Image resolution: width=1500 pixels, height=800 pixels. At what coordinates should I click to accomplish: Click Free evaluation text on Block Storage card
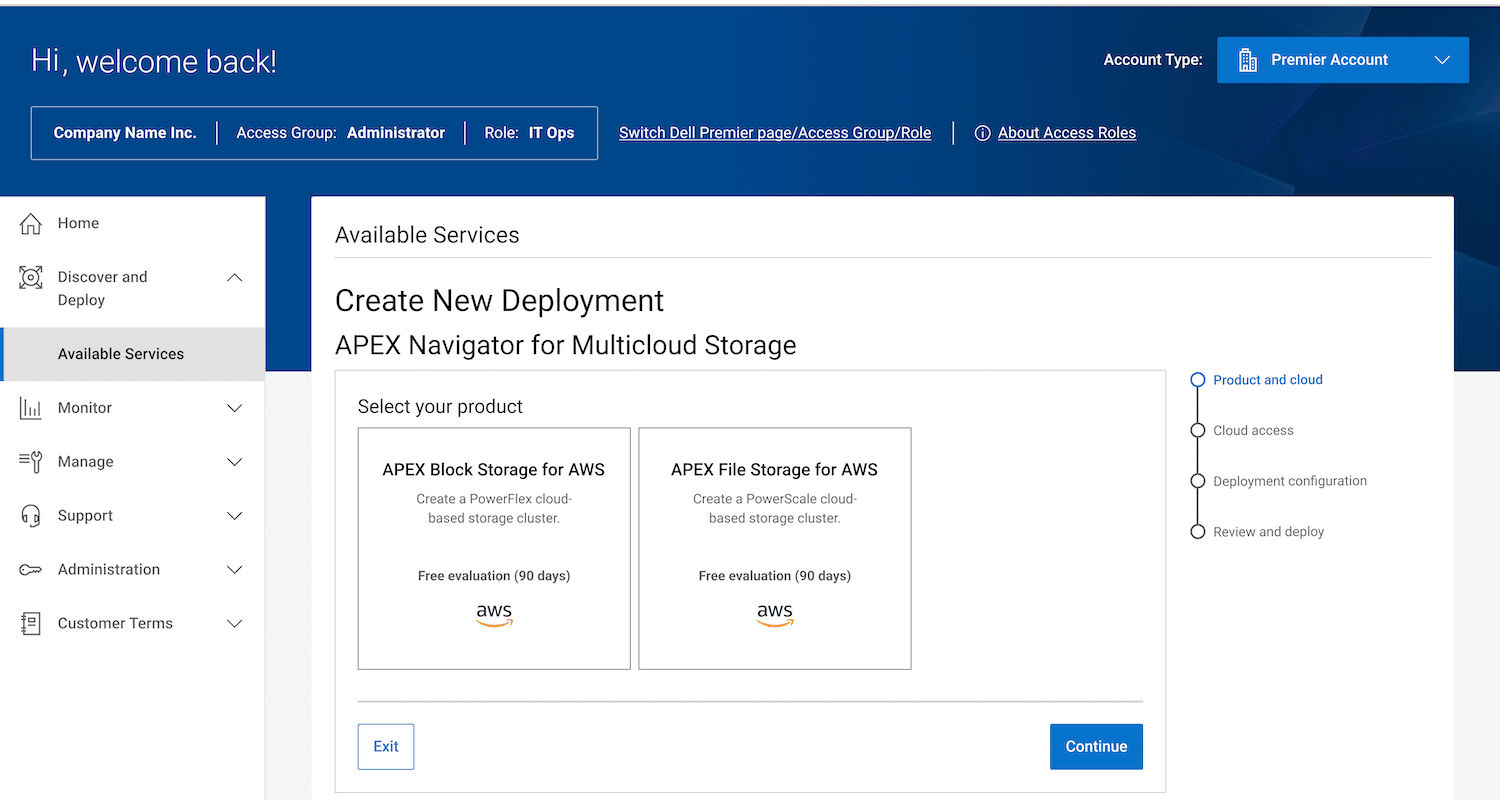tap(494, 576)
